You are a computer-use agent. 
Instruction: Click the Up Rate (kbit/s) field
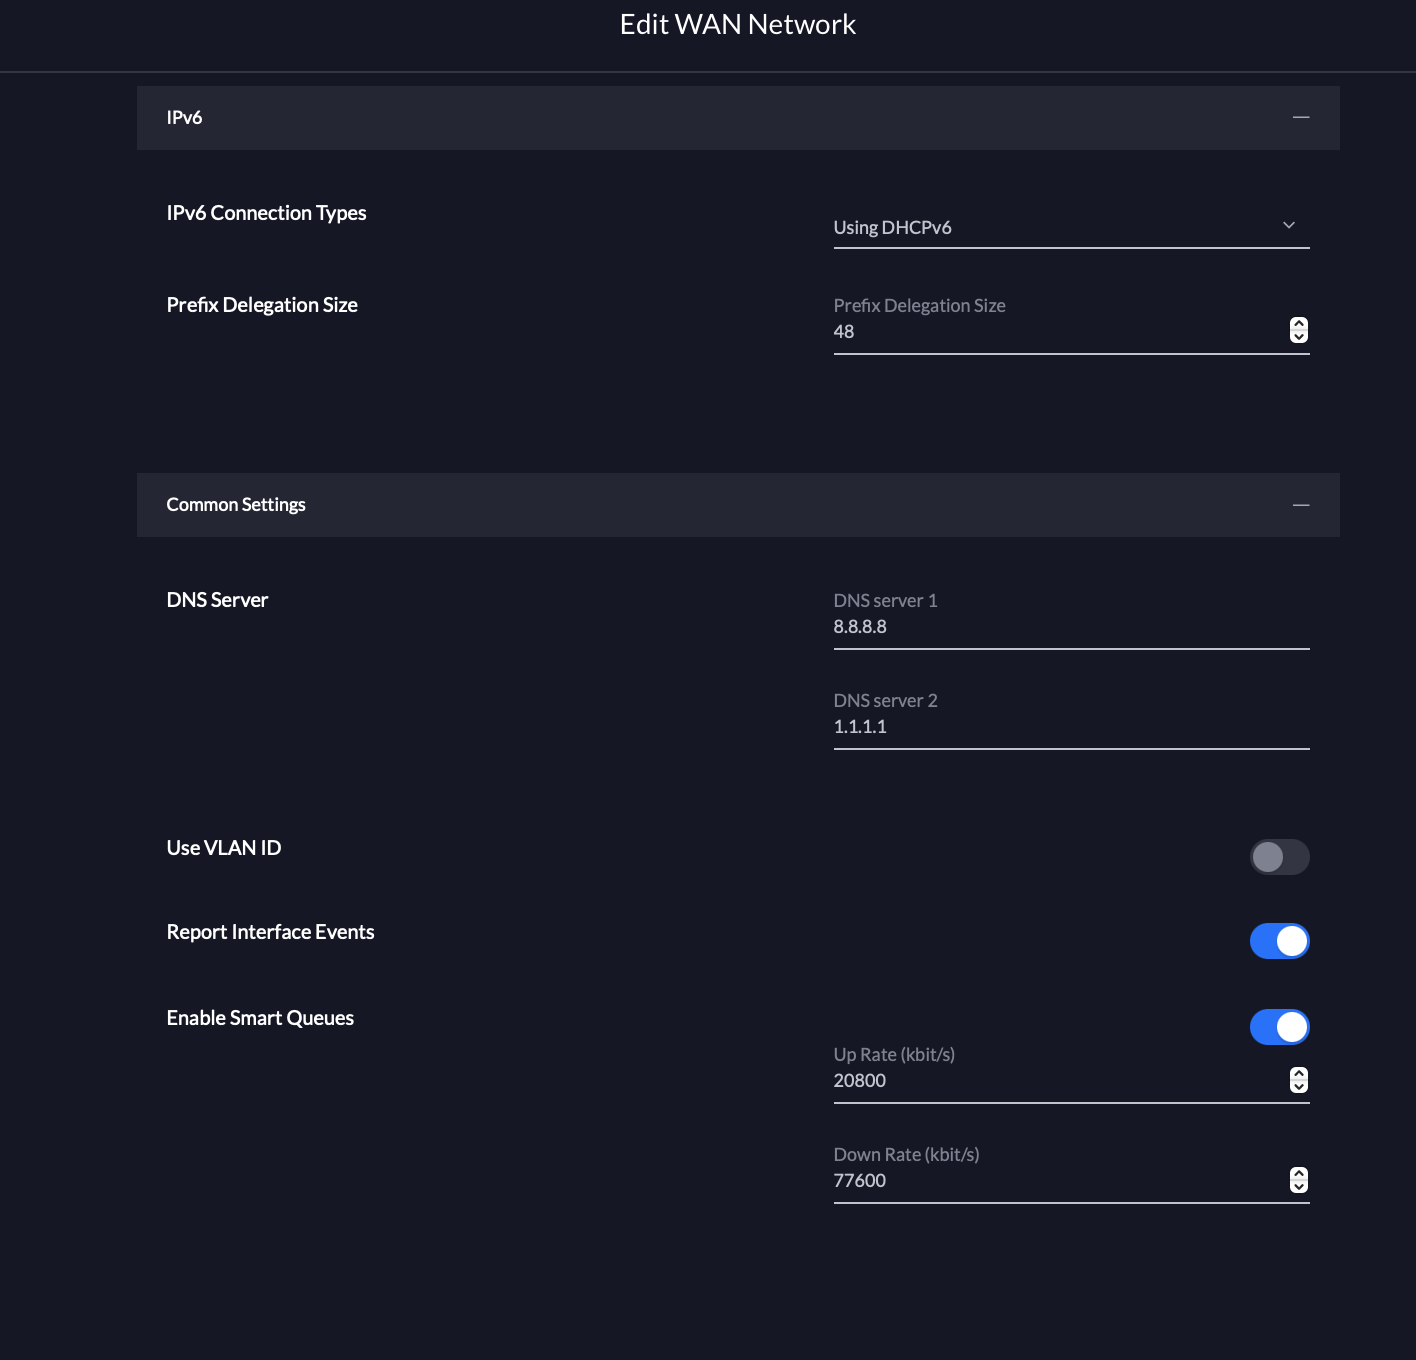pyautogui.click(x=1055, y=1081)
